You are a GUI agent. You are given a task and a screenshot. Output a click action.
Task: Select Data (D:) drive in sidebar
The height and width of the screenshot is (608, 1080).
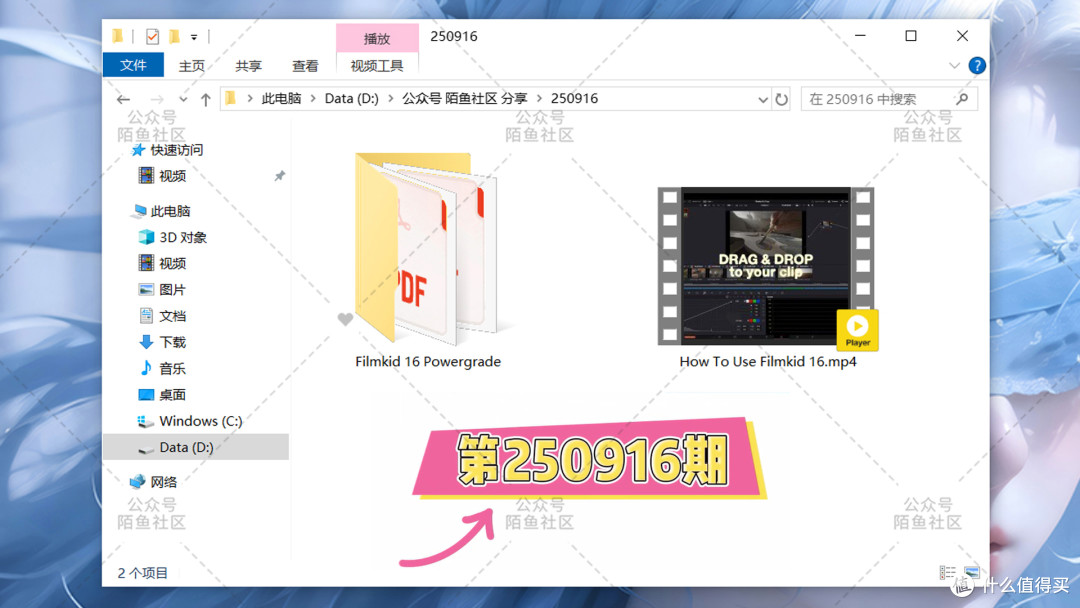[196, 447]
